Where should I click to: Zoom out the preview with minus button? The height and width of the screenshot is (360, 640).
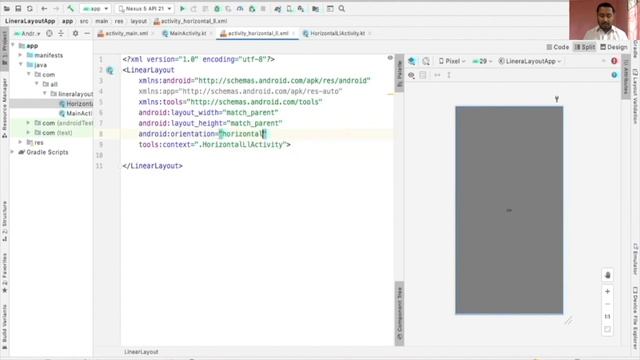pyautogui.click(x=607, y=304)
